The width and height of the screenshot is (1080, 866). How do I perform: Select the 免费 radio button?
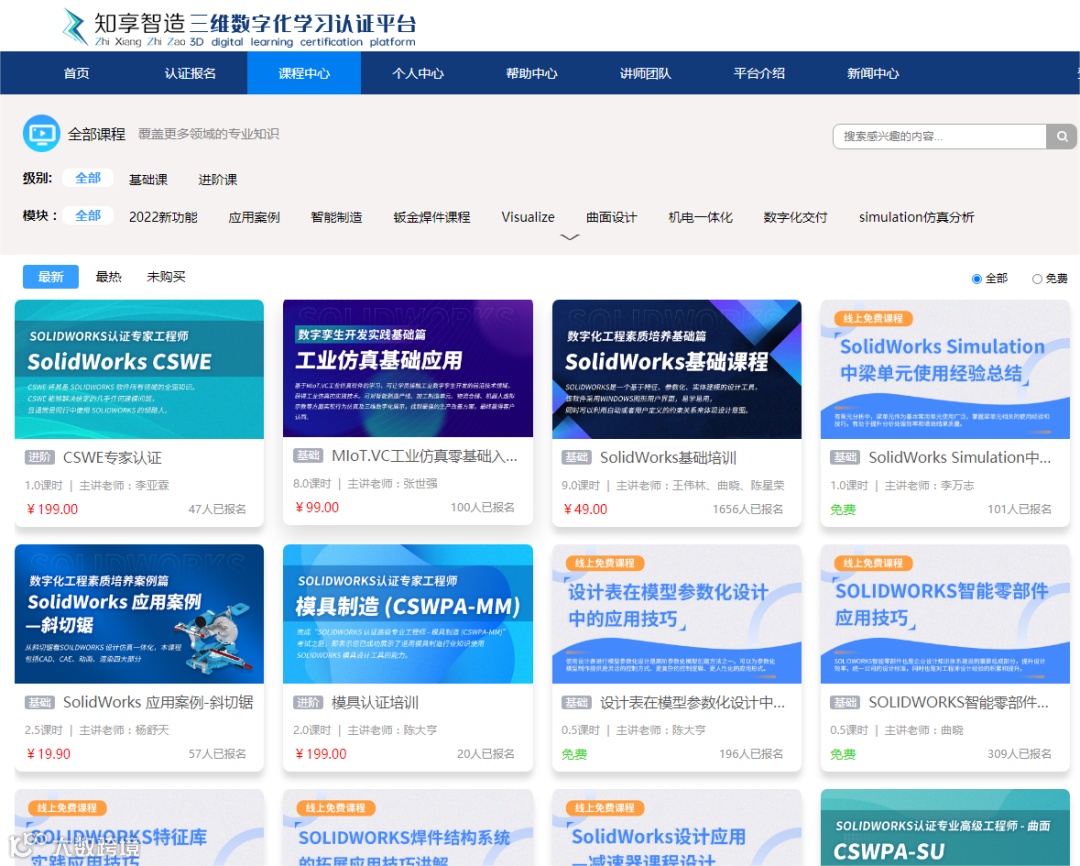click(x=1037, y=279)
